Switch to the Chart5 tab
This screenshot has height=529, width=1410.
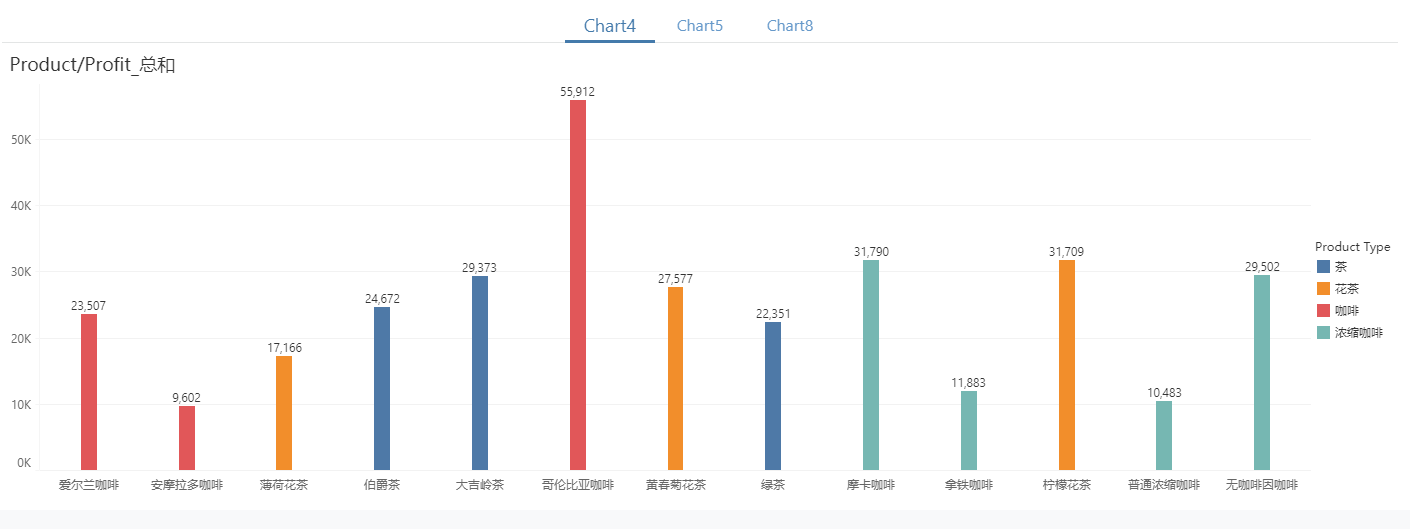pos(699,26)
